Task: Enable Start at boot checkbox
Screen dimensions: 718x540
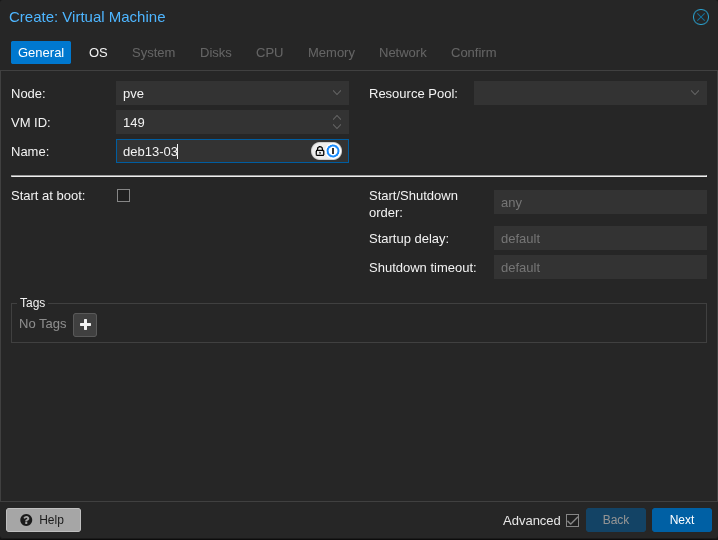Action: point(123,196)
